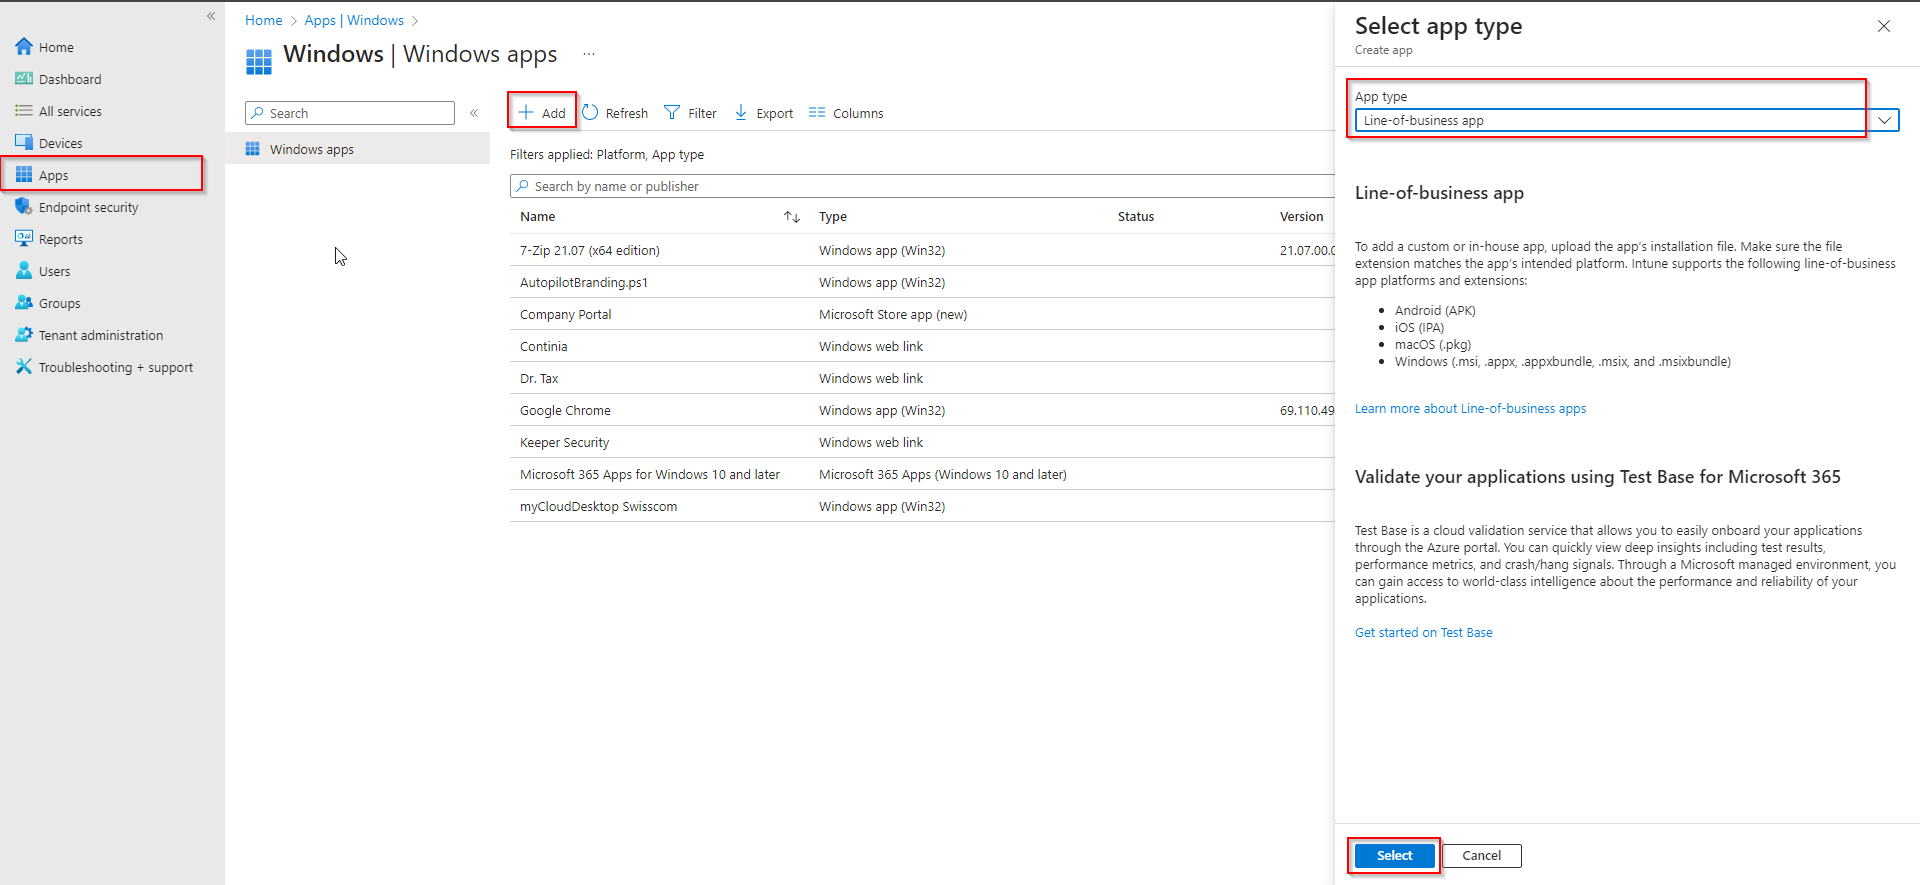
Task: Open Learn more about Line-of-business apps link
Action: pos(1470,408)
